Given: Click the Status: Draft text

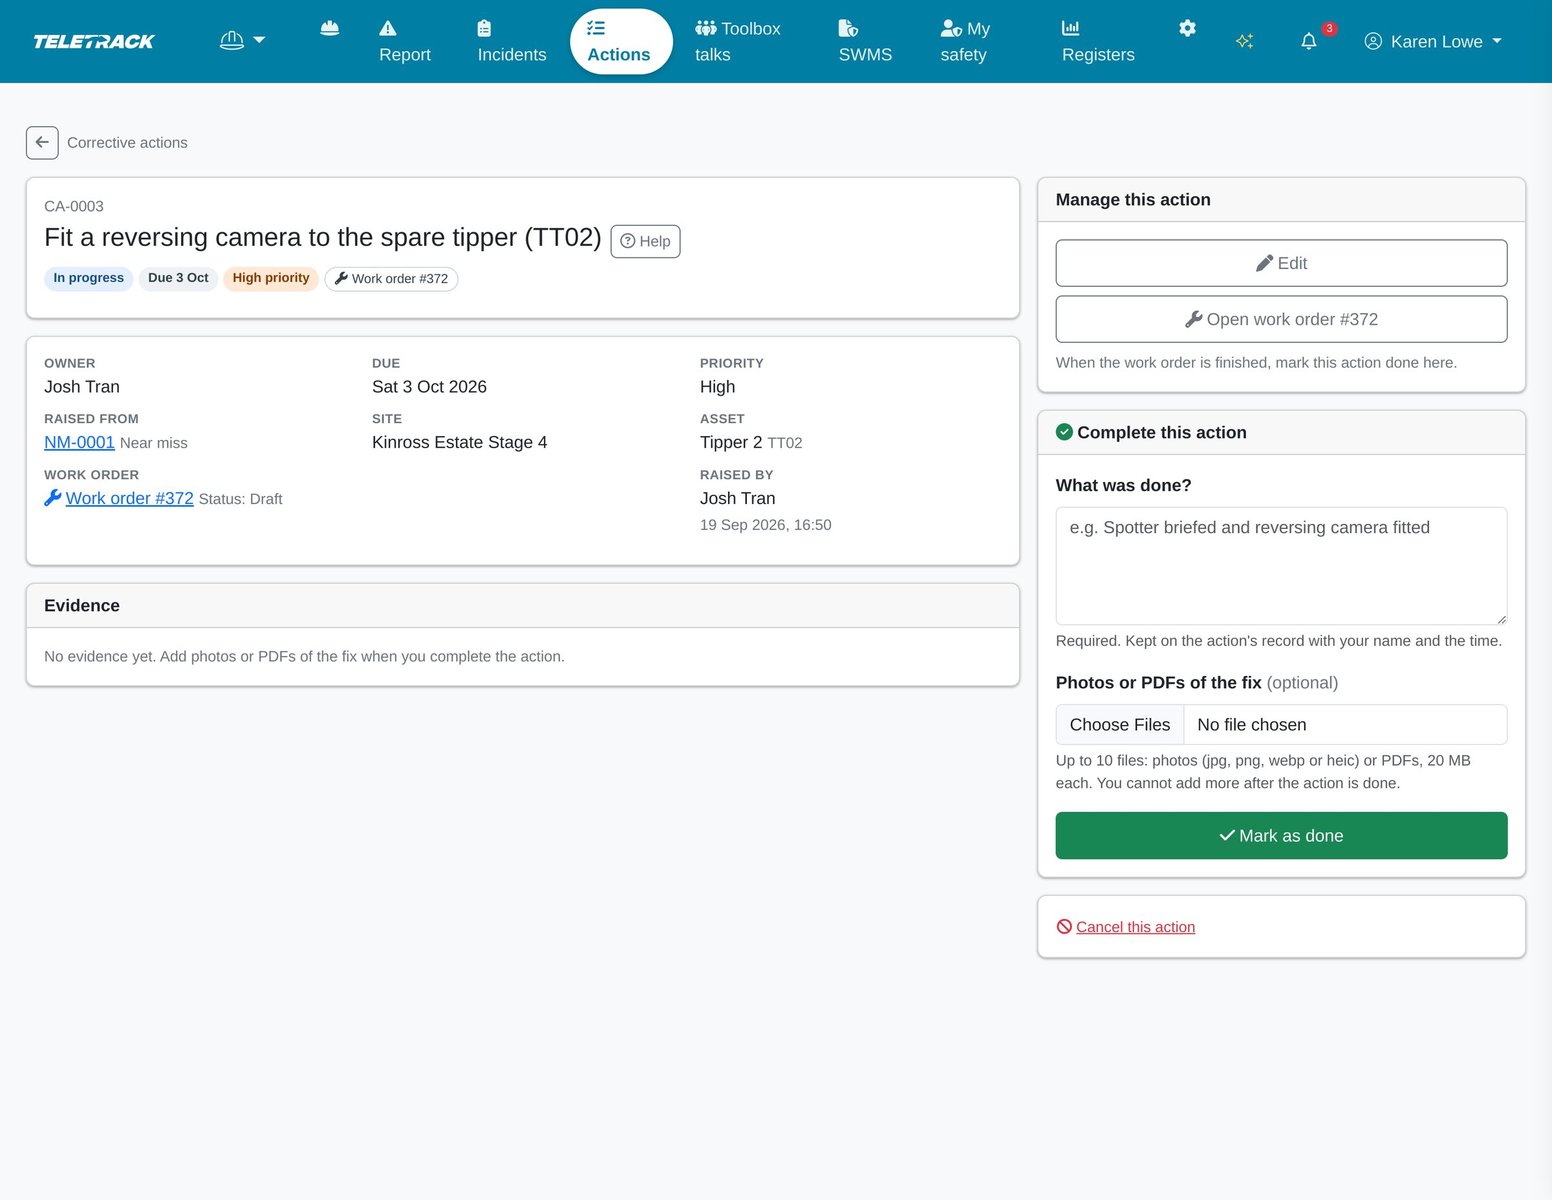Looking at the screenshot, I should click(240, 499).
